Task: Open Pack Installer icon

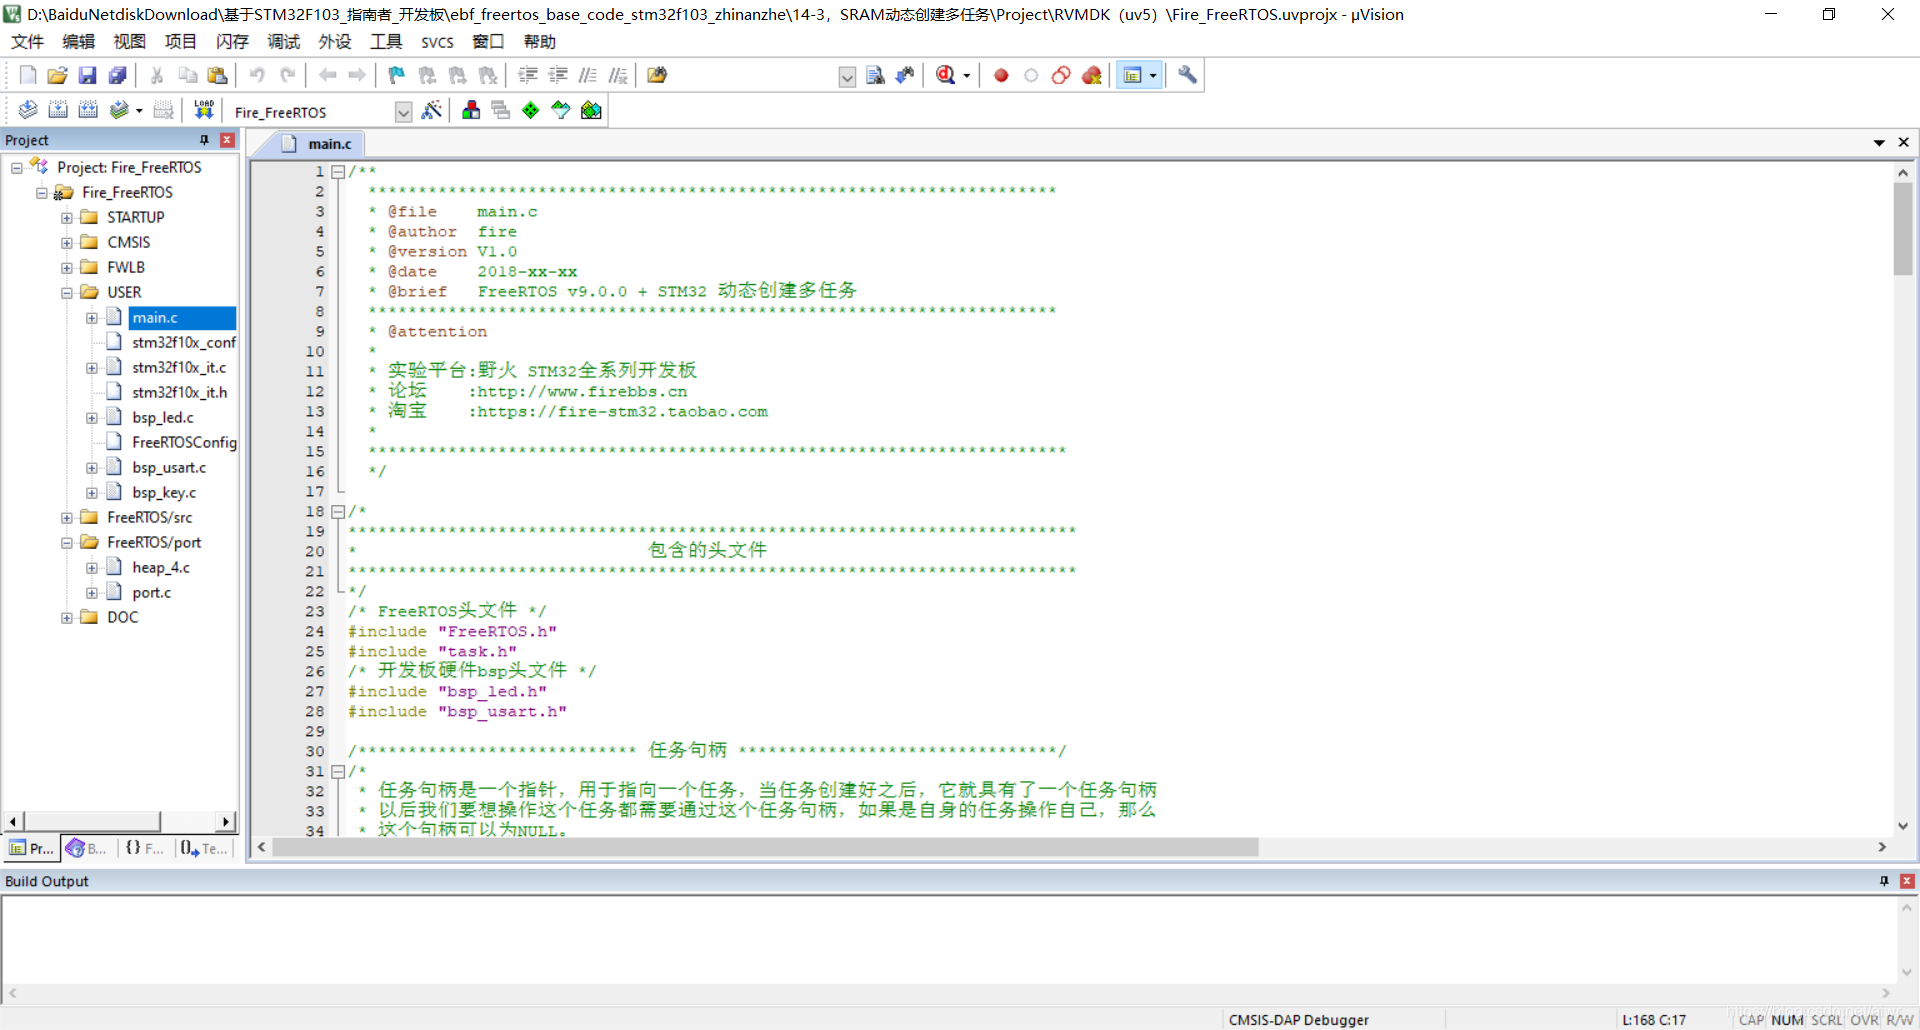Action: coord(591,110)
